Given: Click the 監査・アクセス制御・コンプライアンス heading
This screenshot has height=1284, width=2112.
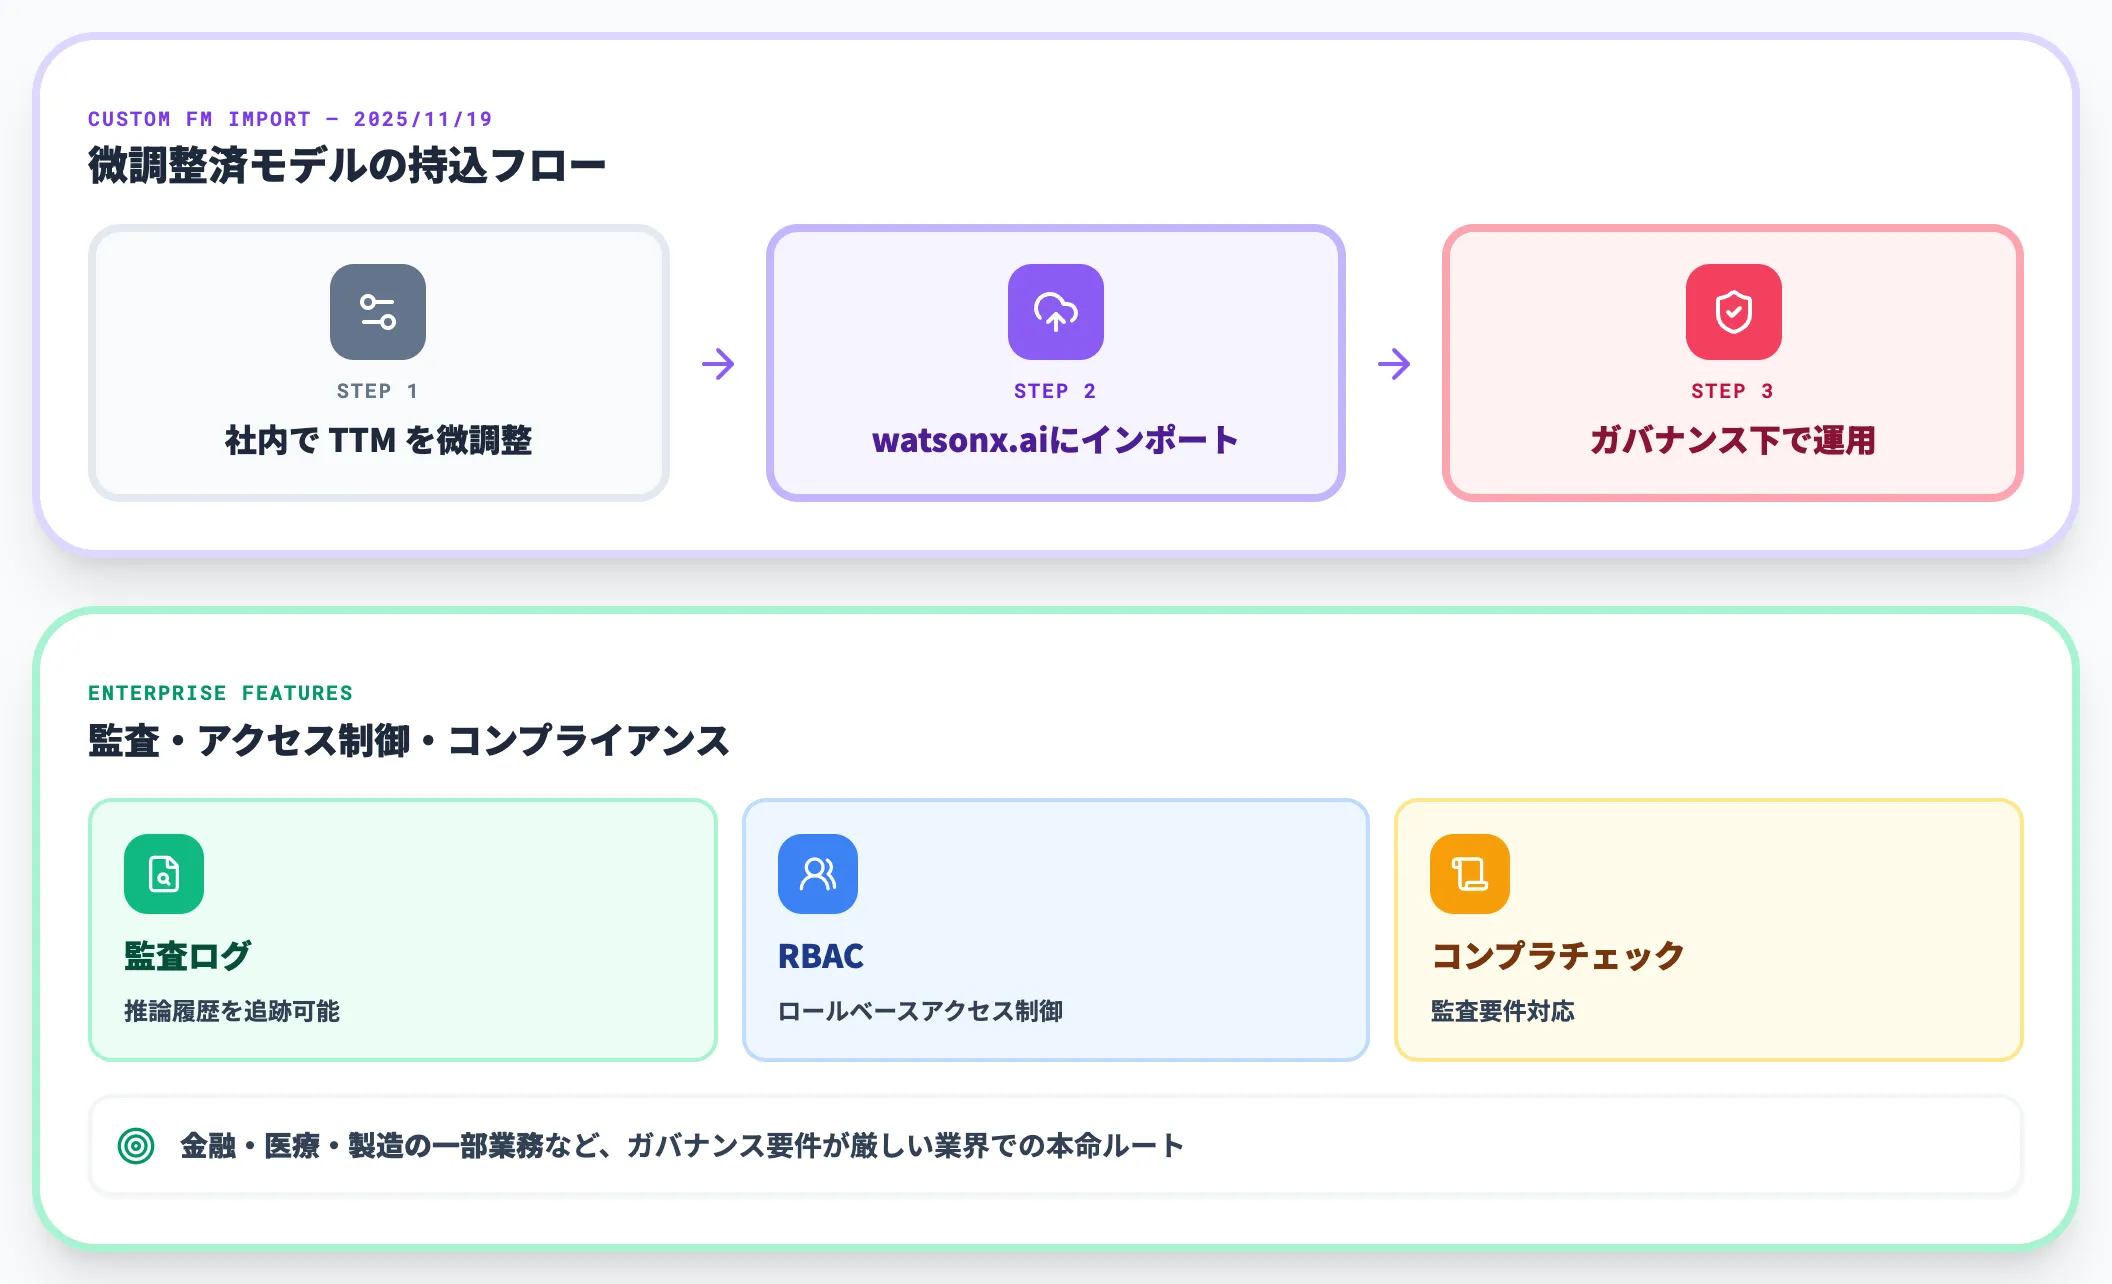Looking at the screenshot, I should pos(409,740).
